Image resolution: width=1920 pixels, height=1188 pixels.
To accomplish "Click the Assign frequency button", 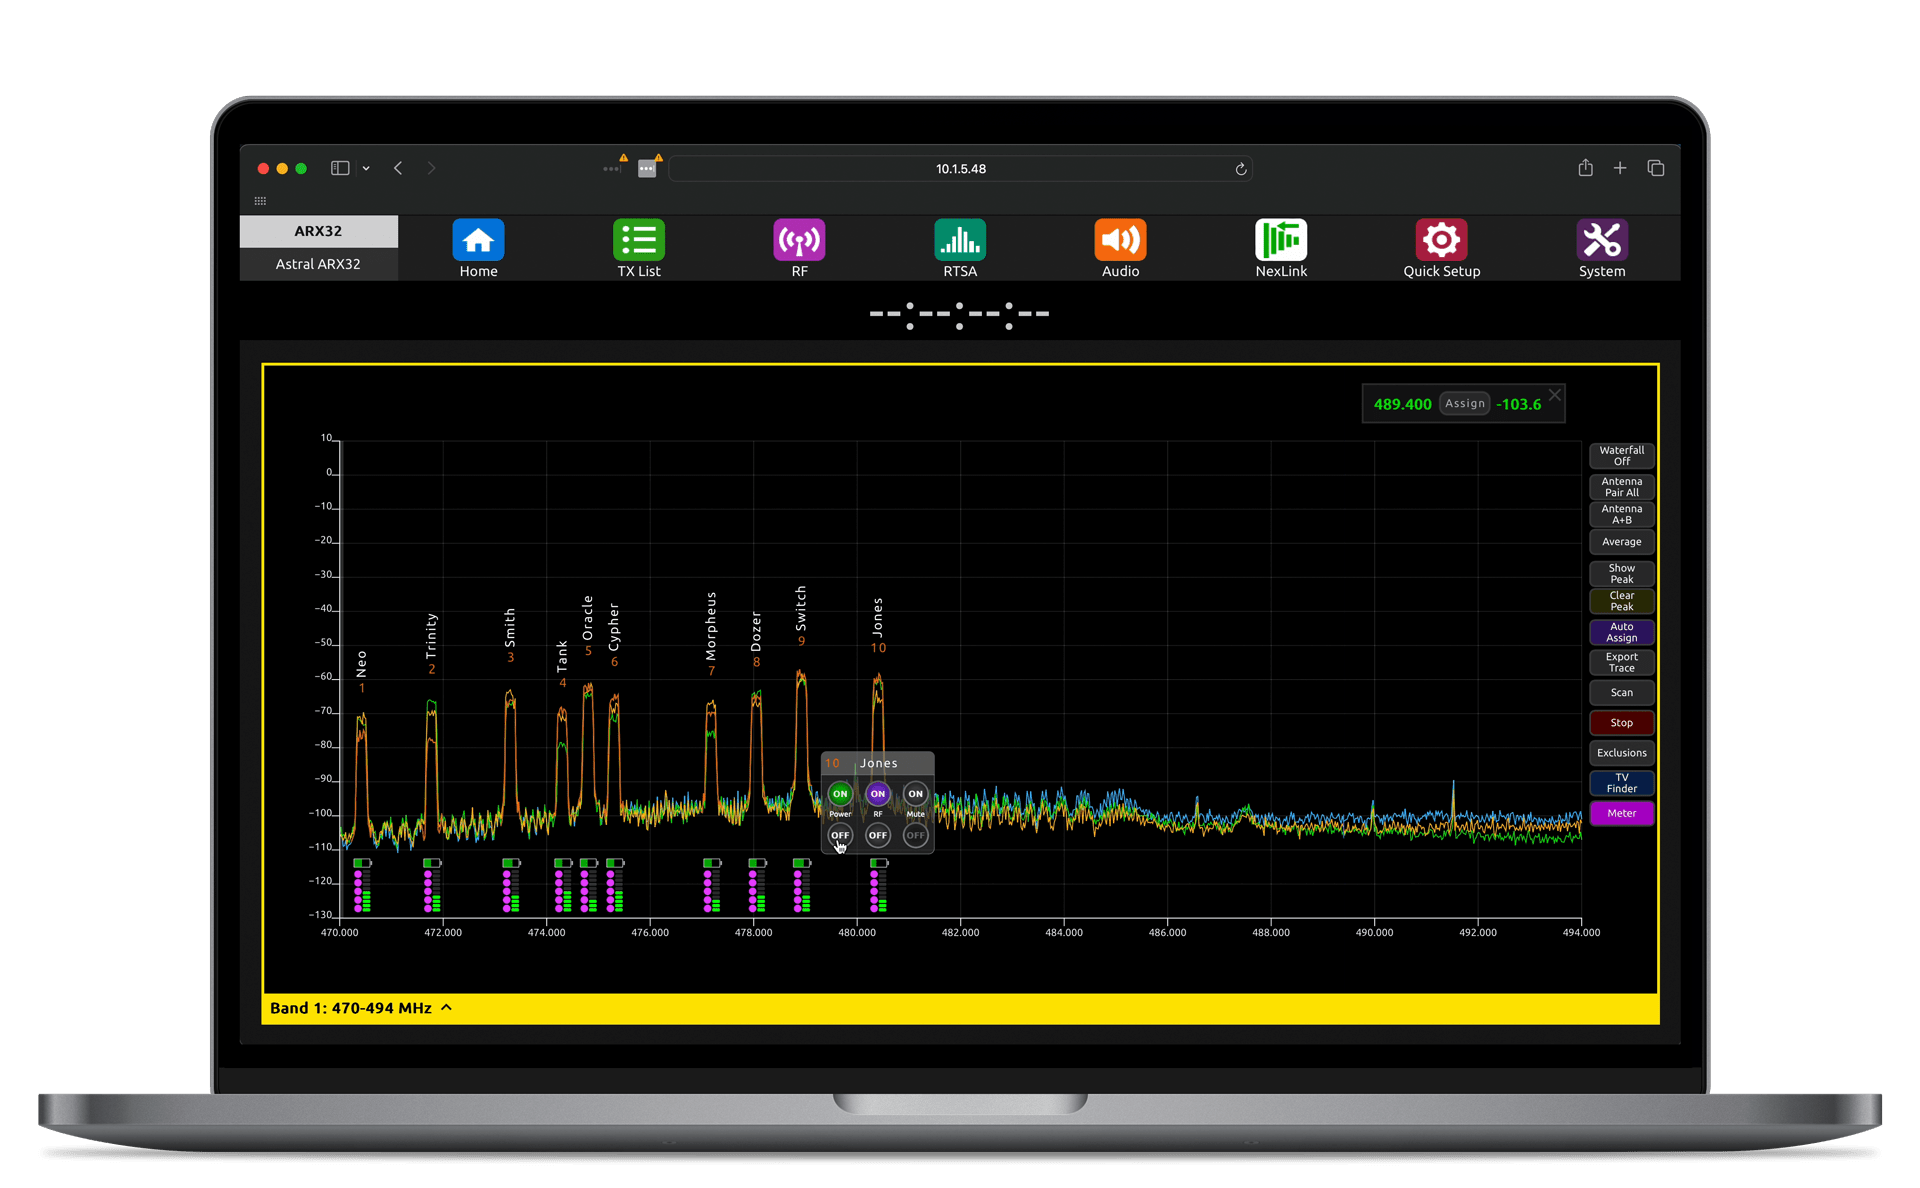I will tap(1464, 404).
